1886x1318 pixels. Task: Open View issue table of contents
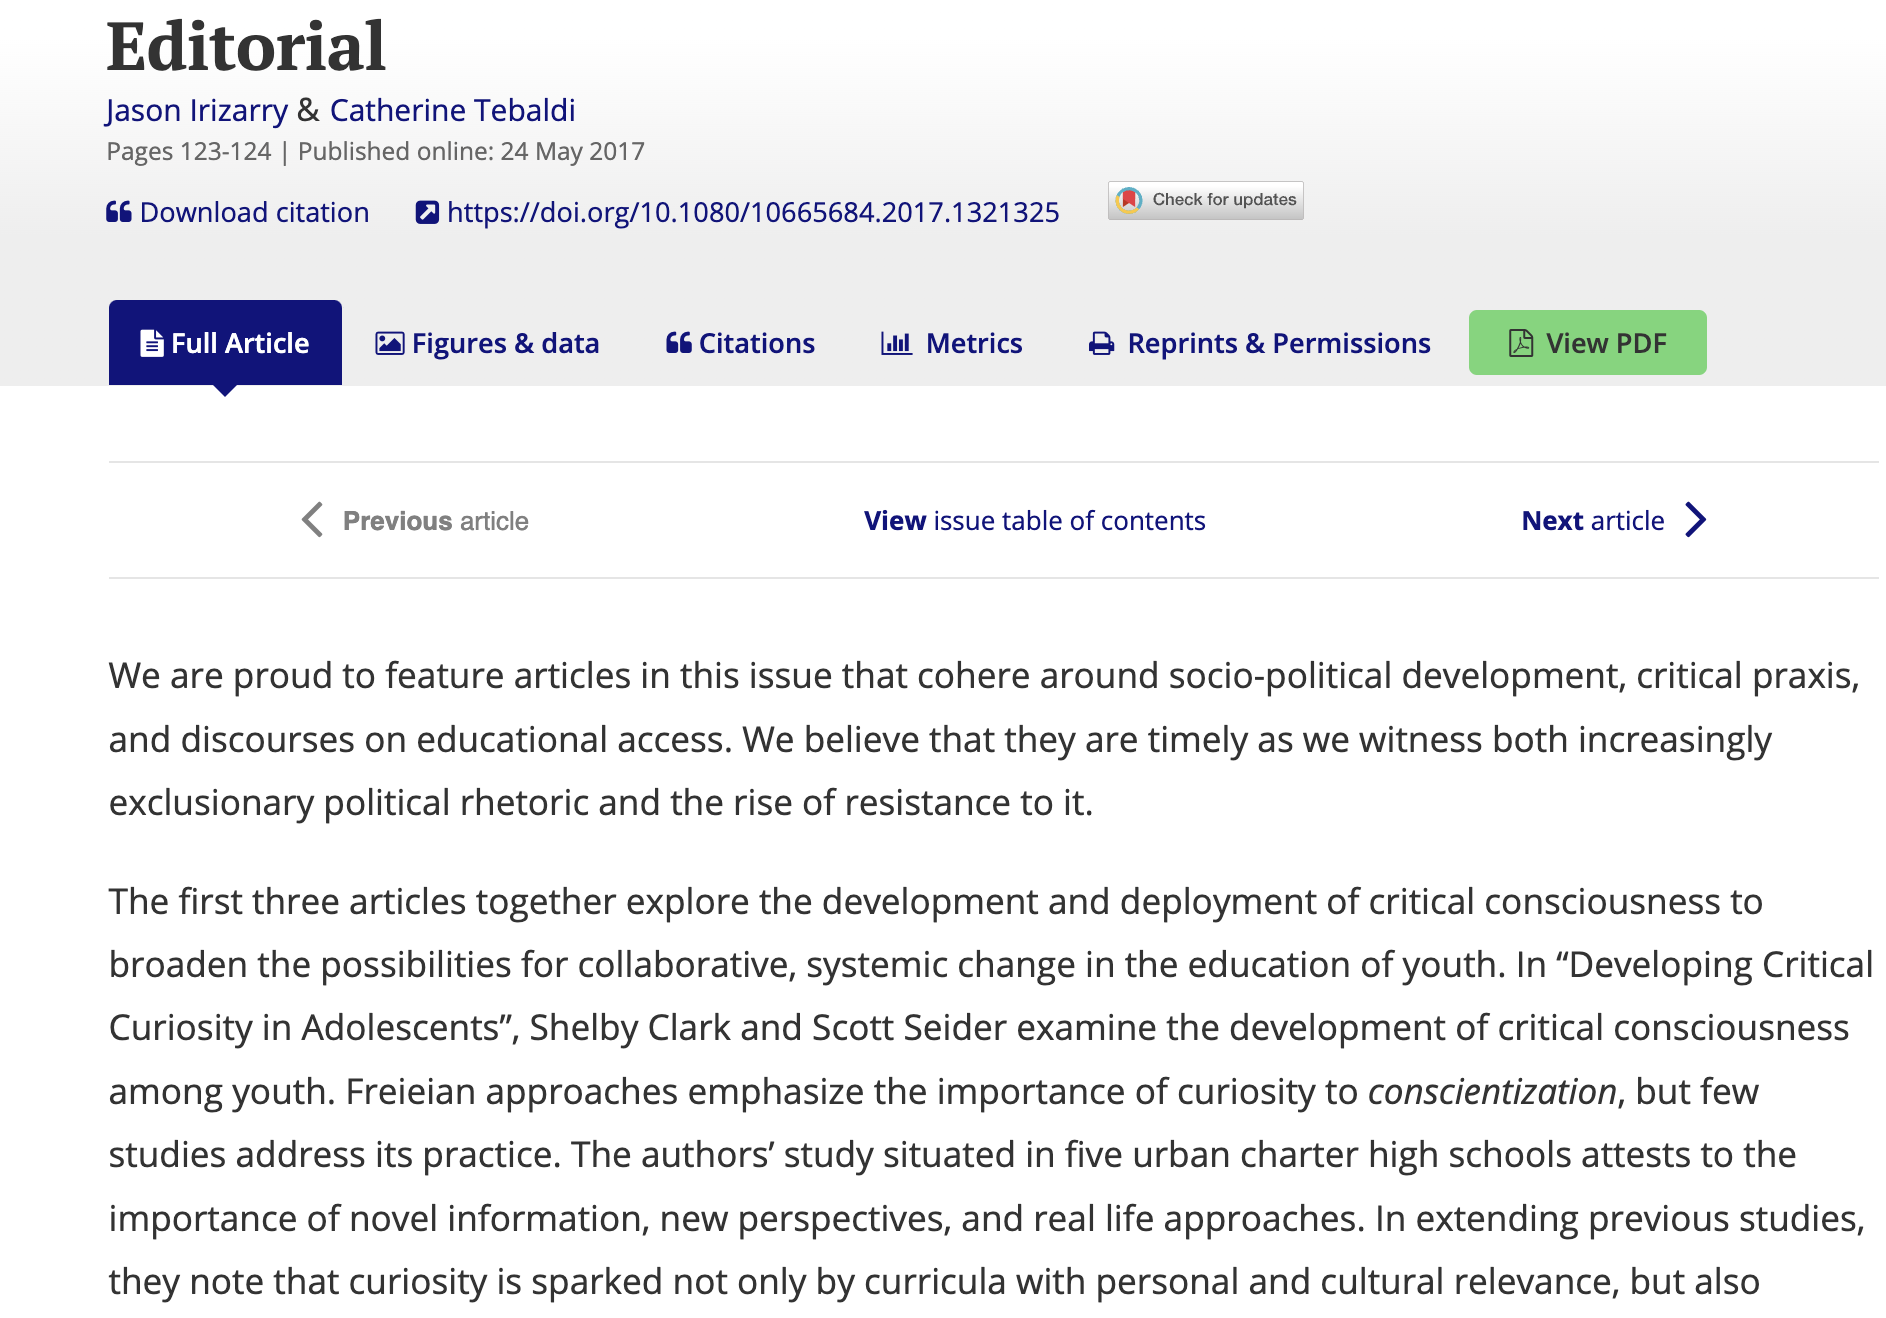tap(1034, 521)
